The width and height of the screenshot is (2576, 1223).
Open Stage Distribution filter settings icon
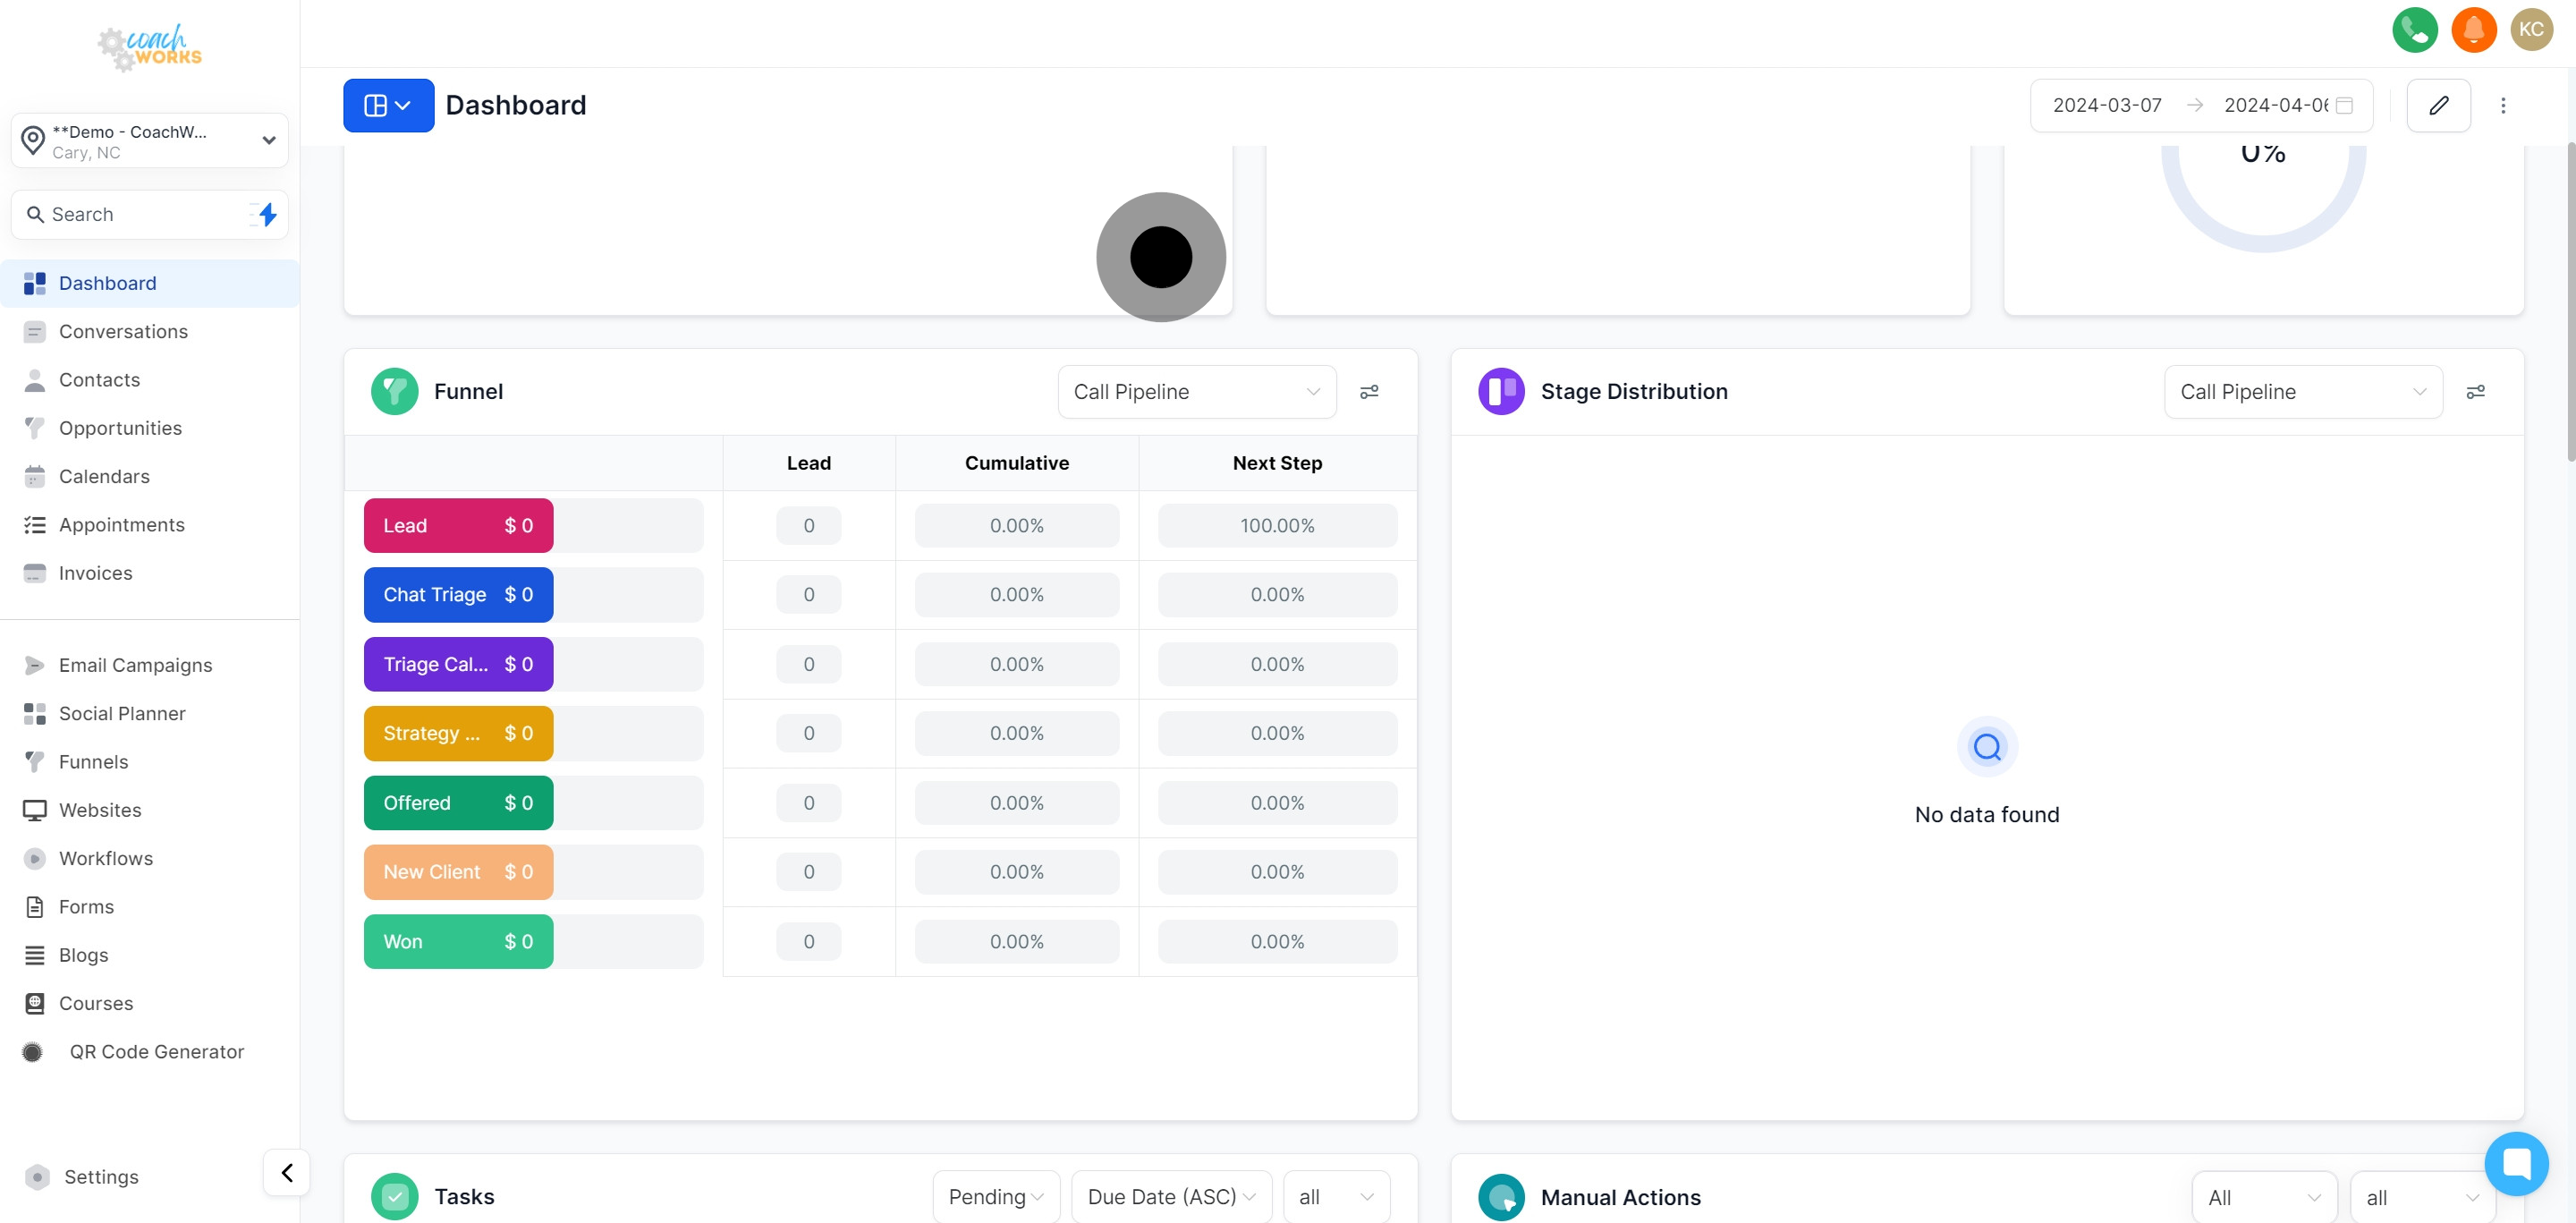point(2475,392)
